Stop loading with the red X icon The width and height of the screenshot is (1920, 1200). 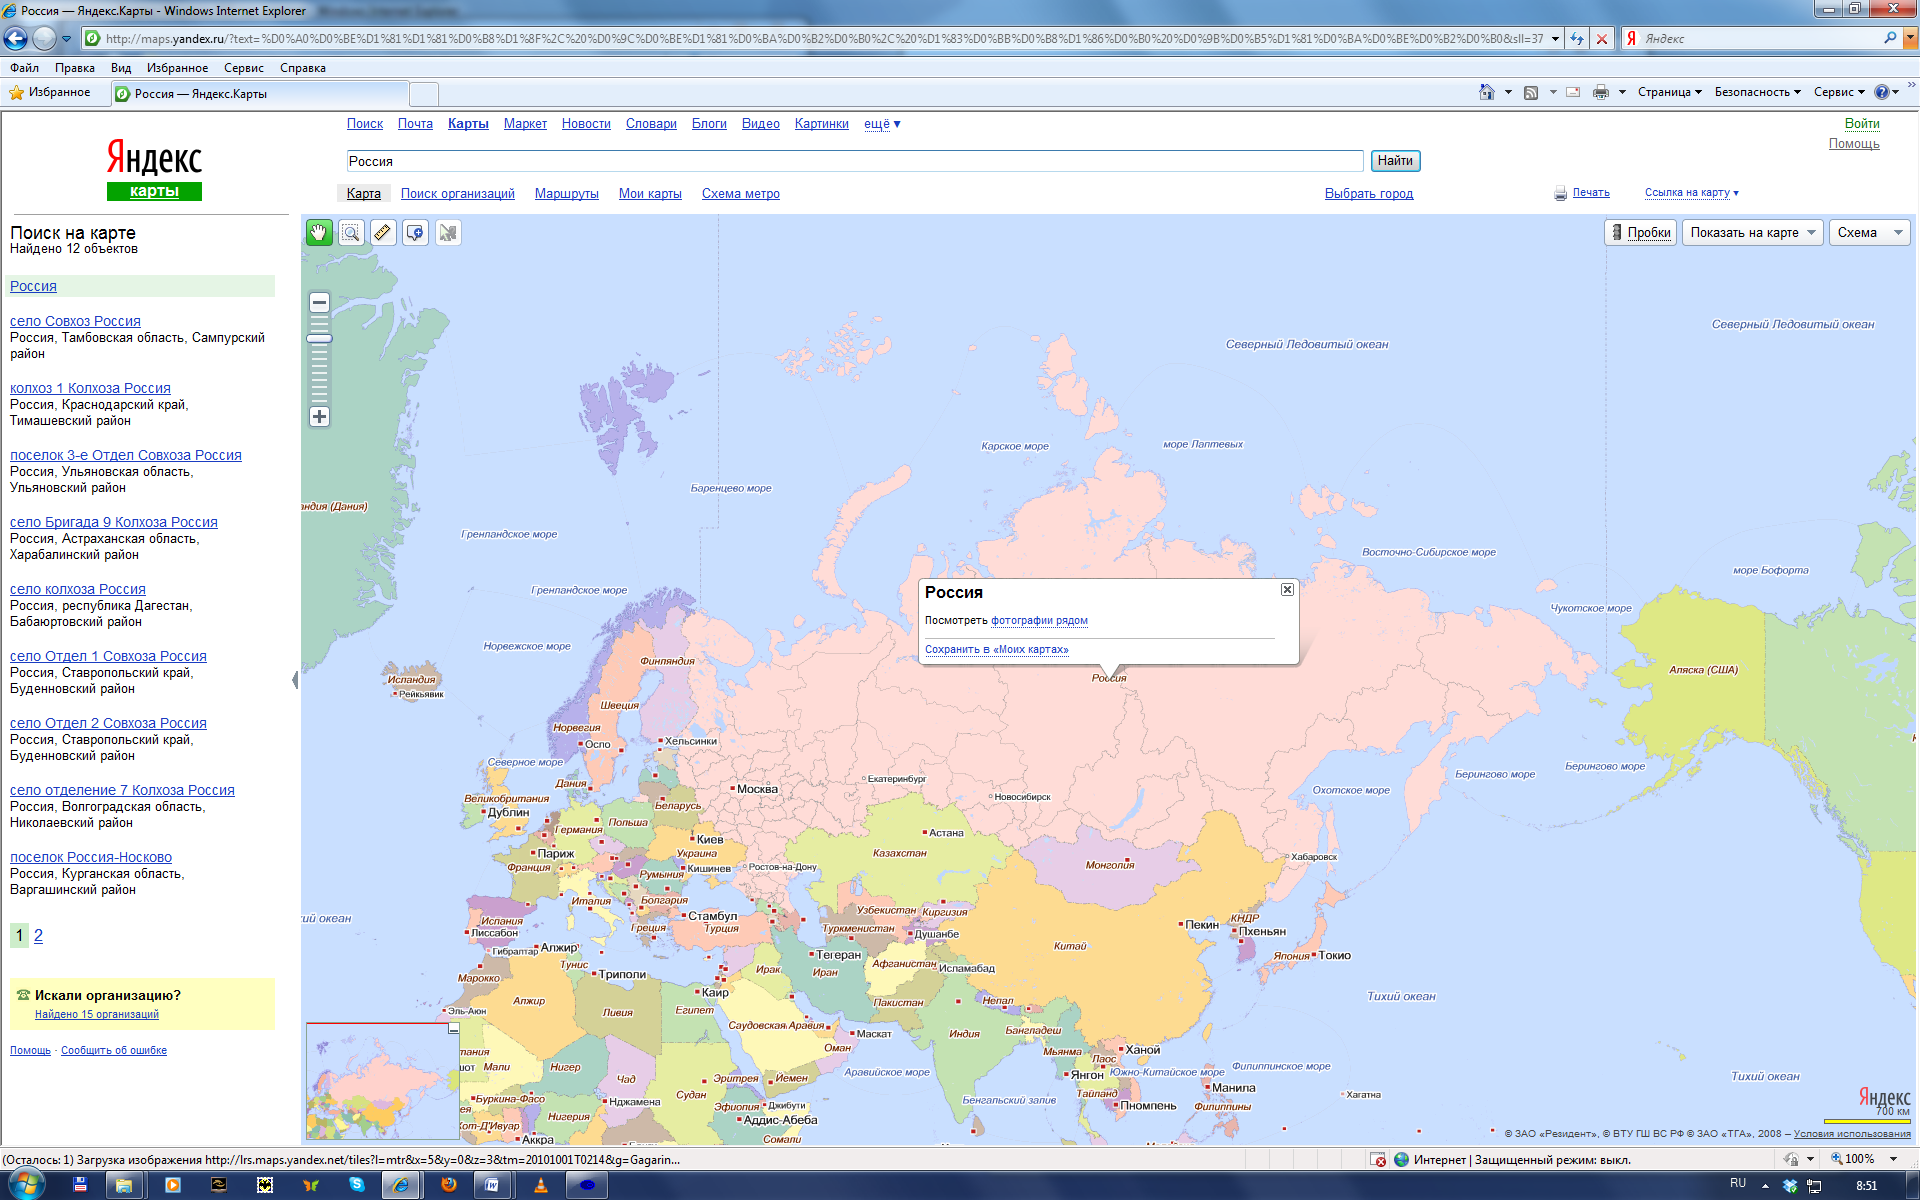click(x=1602, y=39)
